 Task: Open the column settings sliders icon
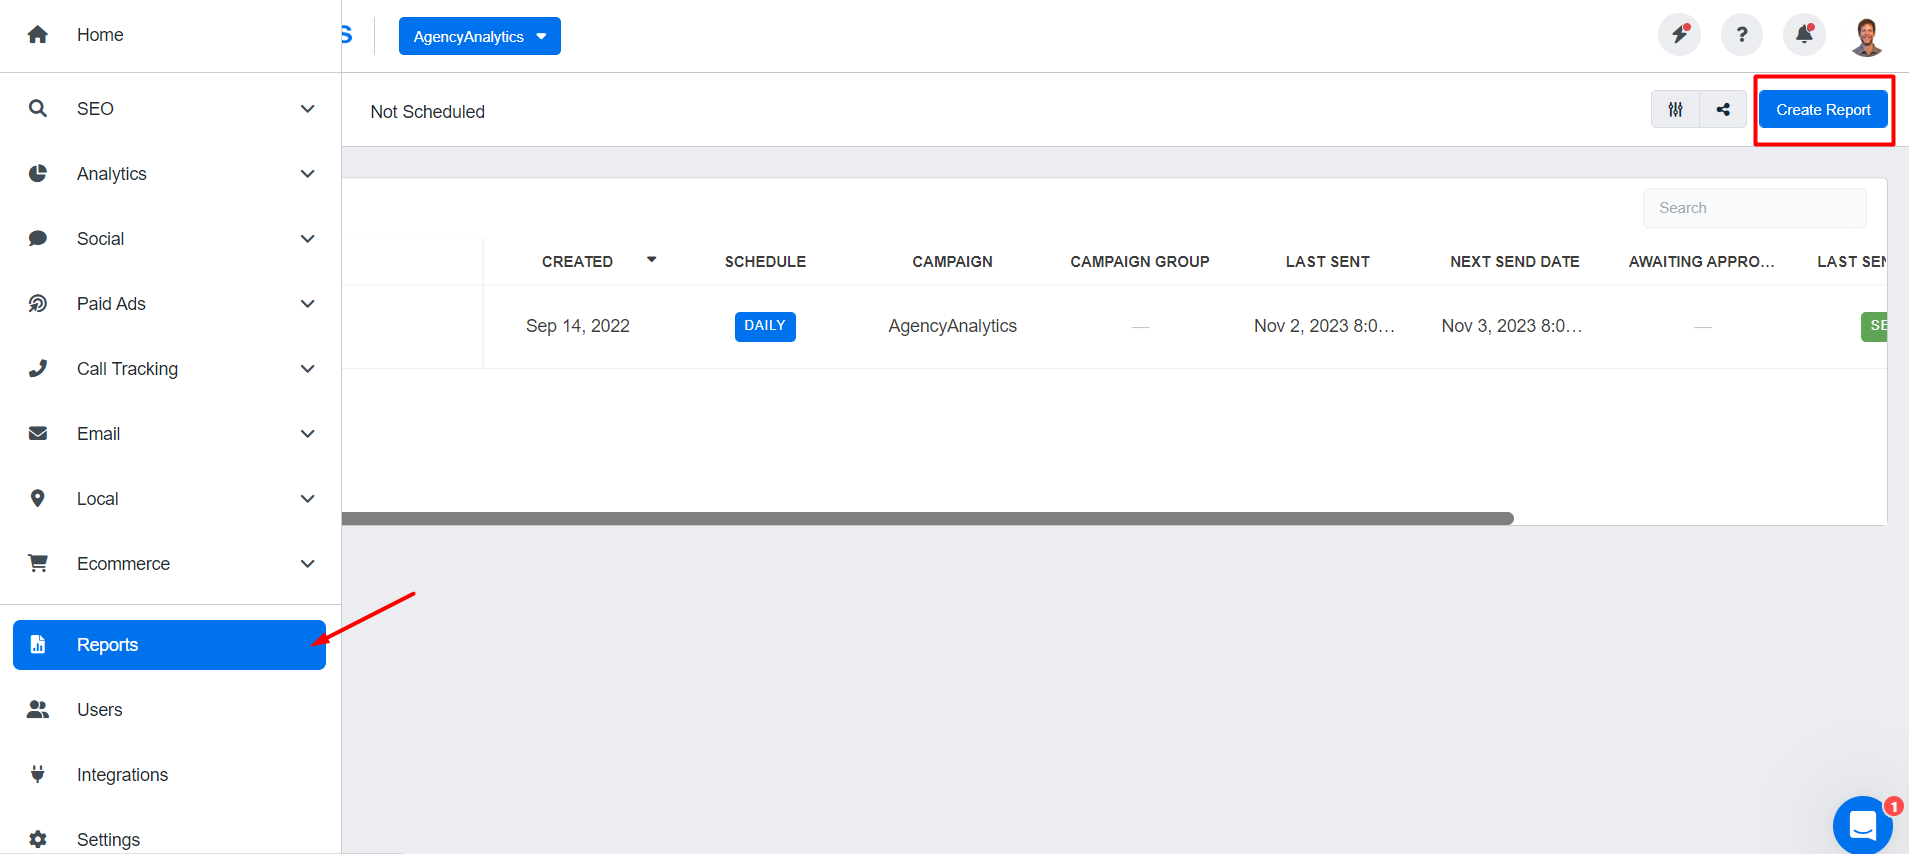1675,109
